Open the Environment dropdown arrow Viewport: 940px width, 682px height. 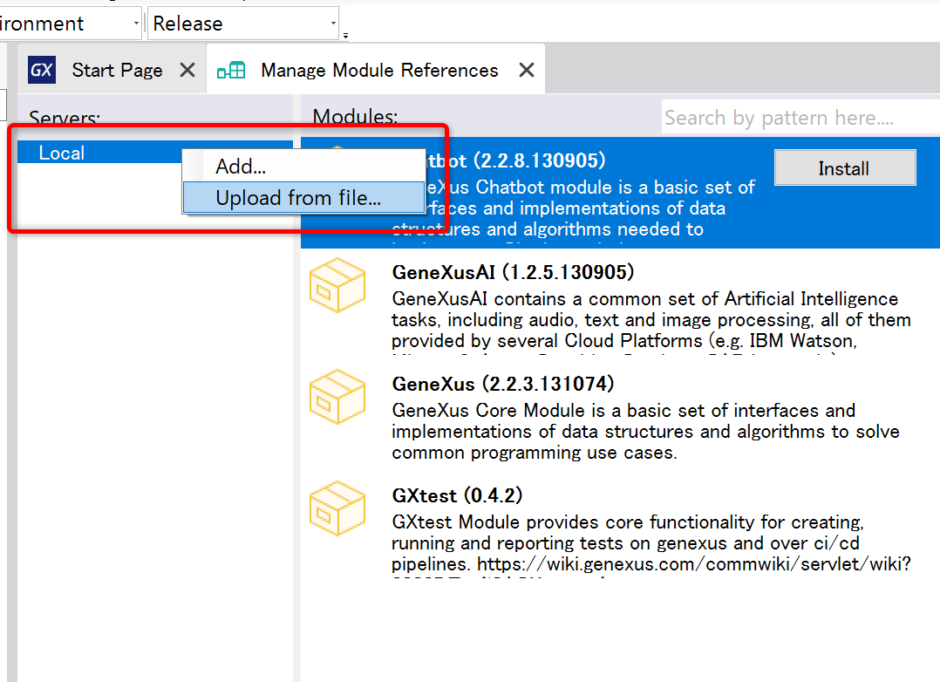click(135, 23)
